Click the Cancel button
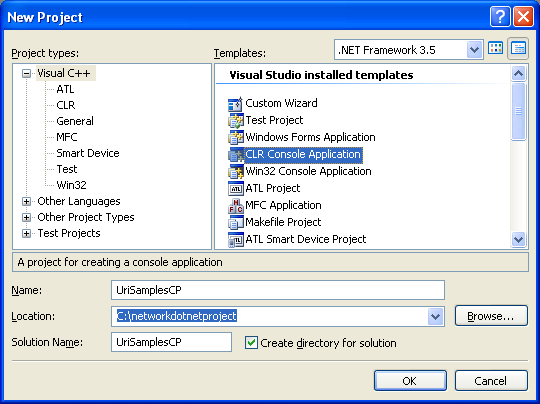The width and height of the screenshot is (540, 404). click(491, 381)
